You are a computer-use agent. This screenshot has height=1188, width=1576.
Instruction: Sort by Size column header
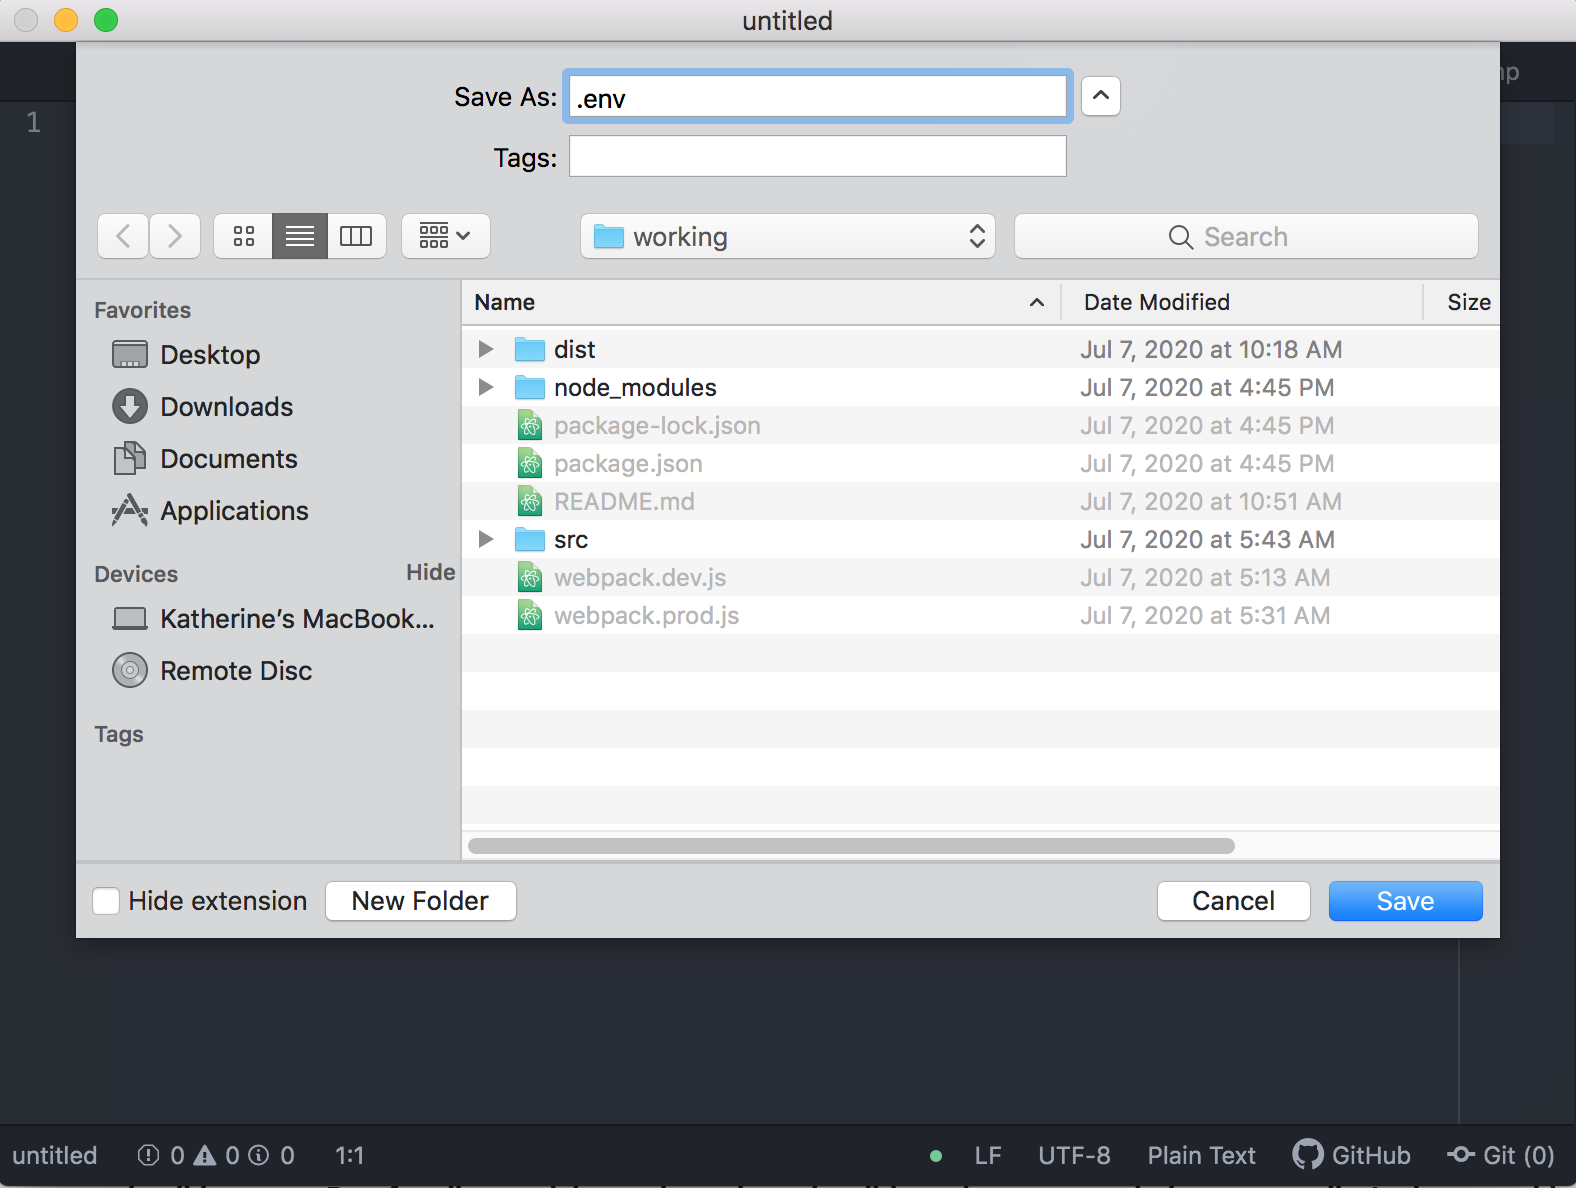coord(1462,302)
